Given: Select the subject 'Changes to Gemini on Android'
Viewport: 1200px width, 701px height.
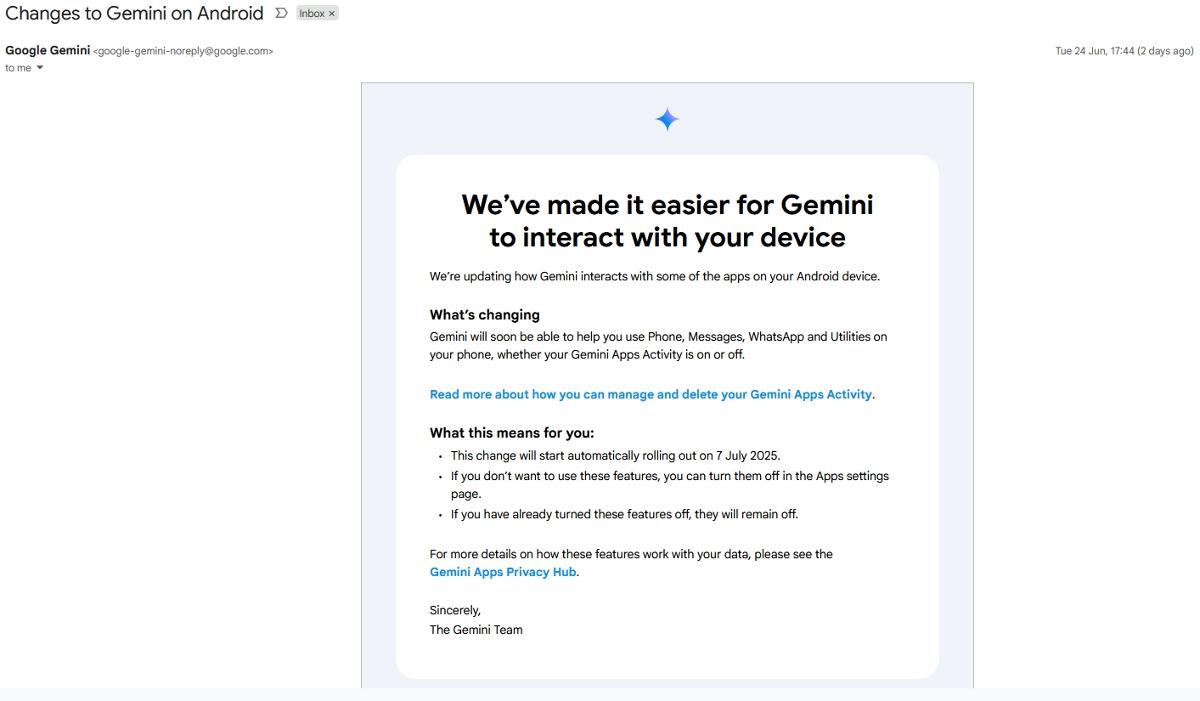Looking at the screenshot, I should click(136, 13).
